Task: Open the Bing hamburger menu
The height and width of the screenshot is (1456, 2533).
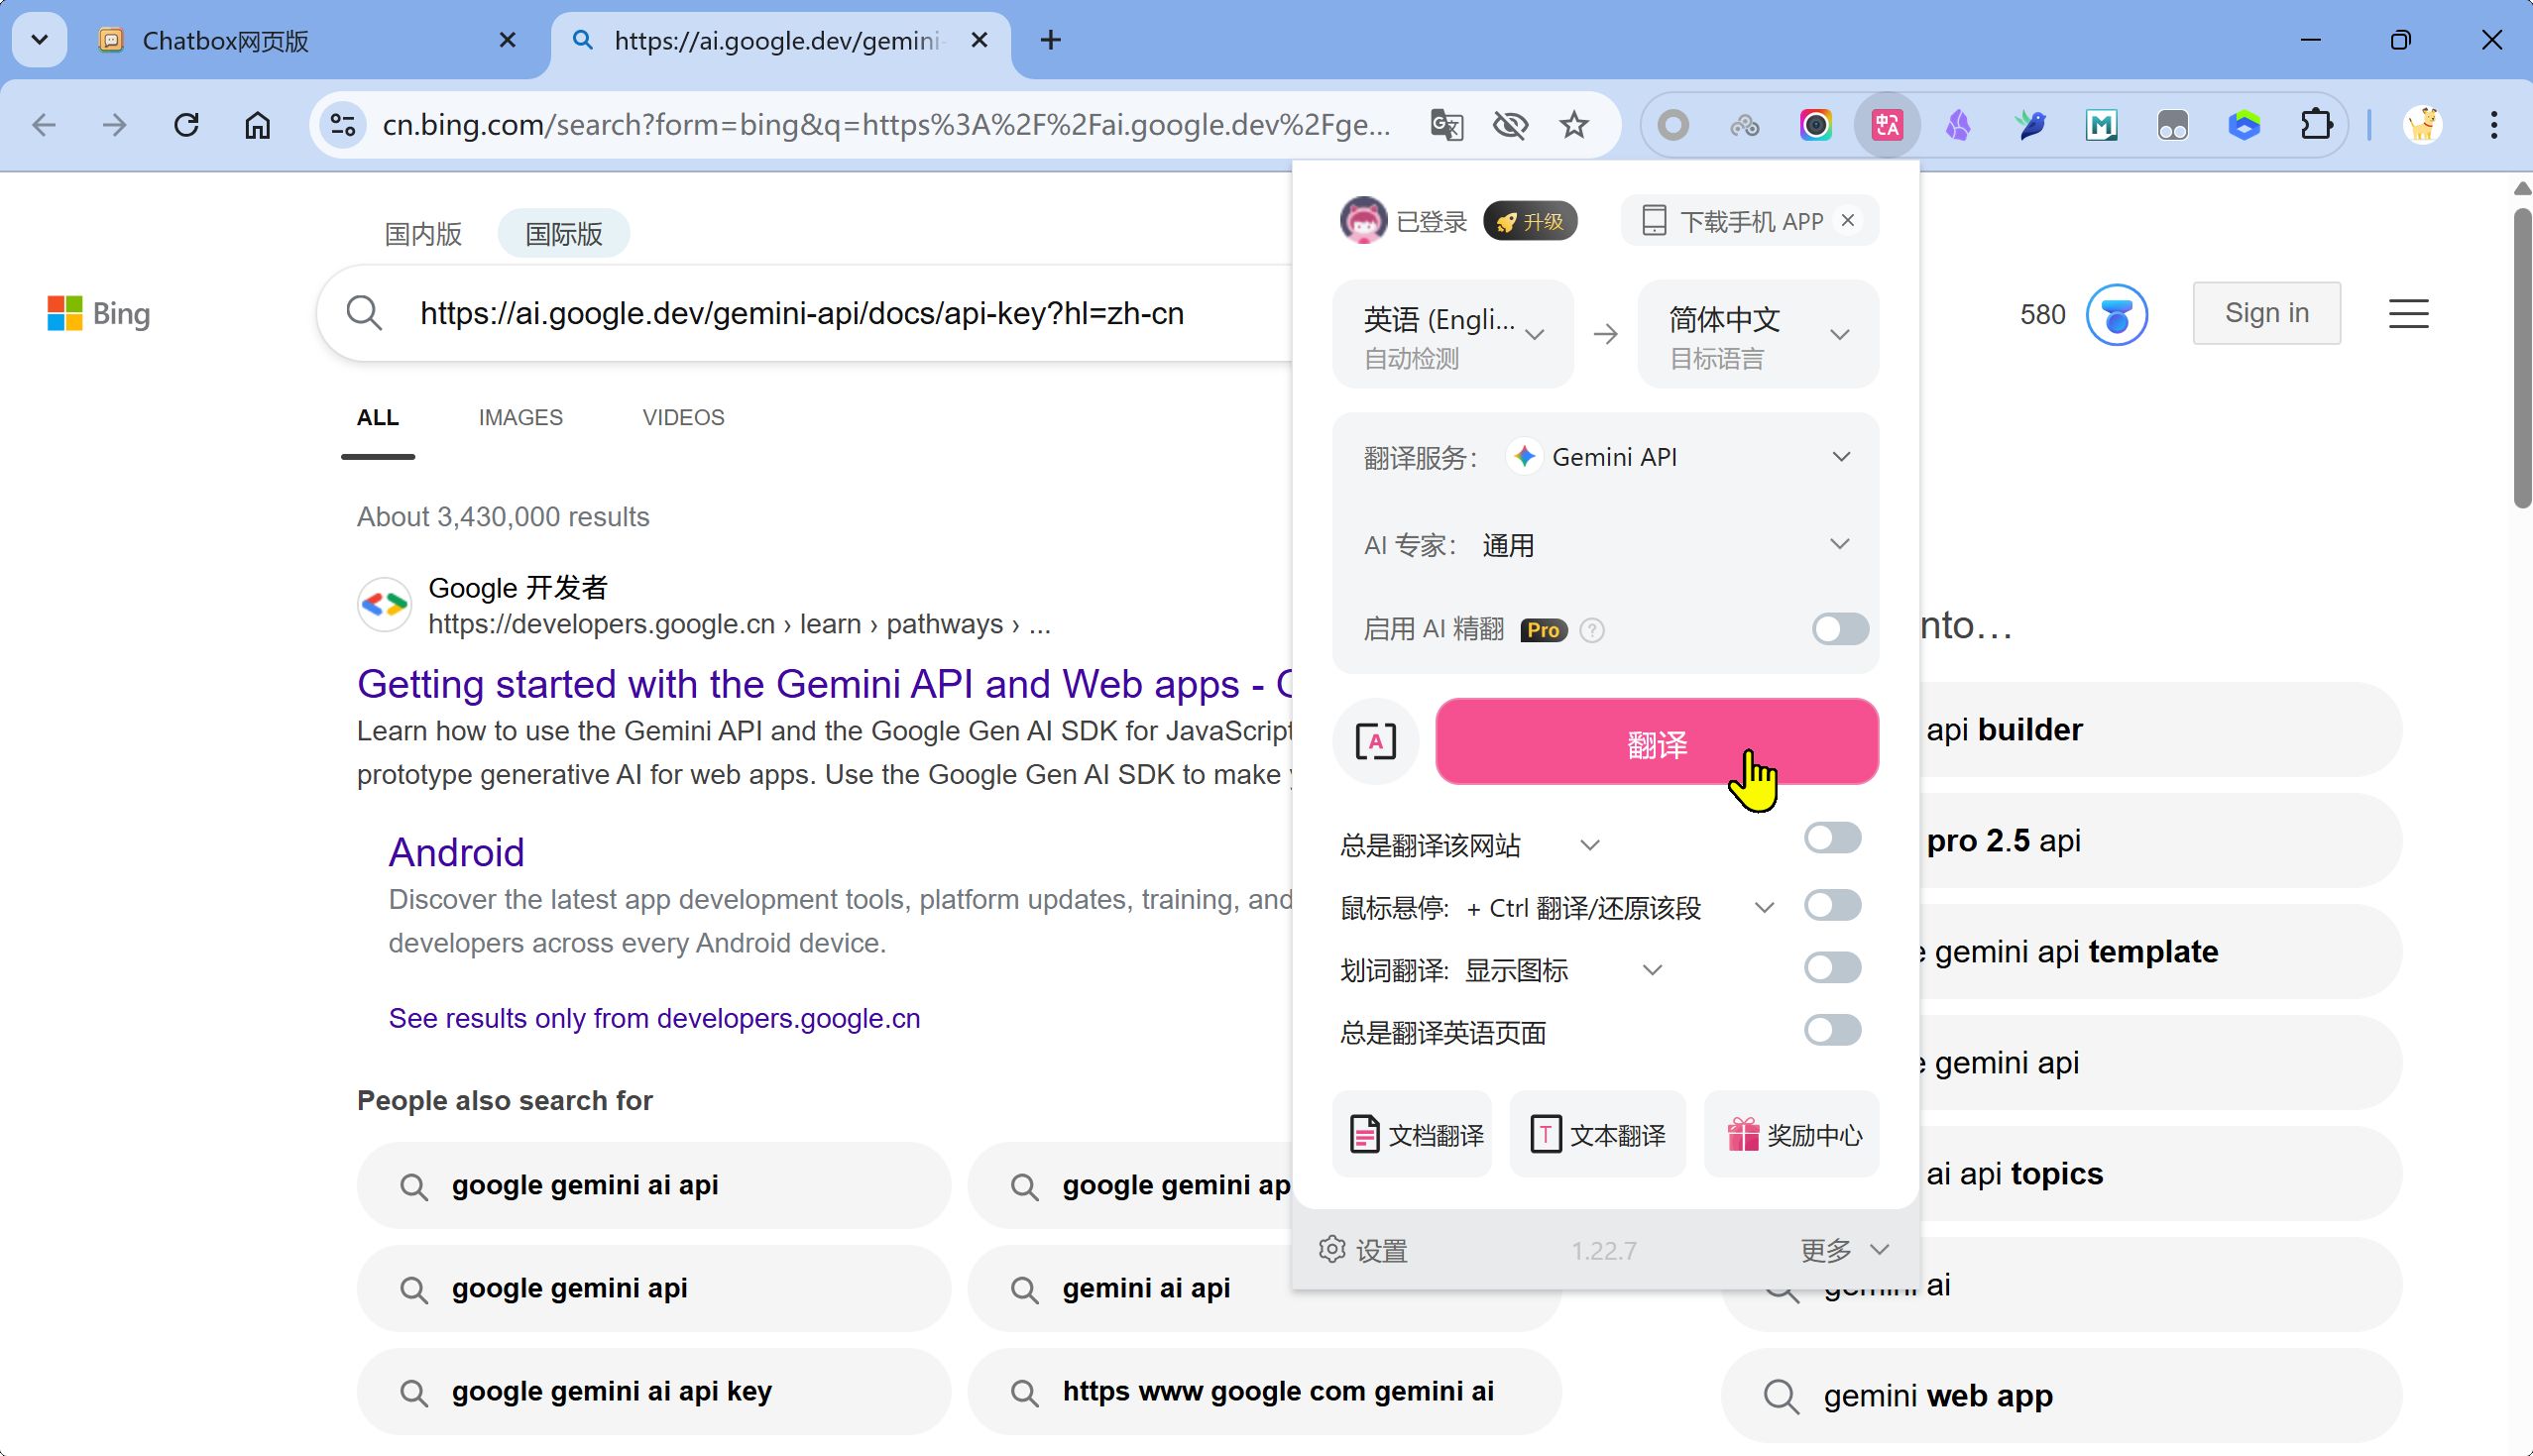Action: (2408, 314)
